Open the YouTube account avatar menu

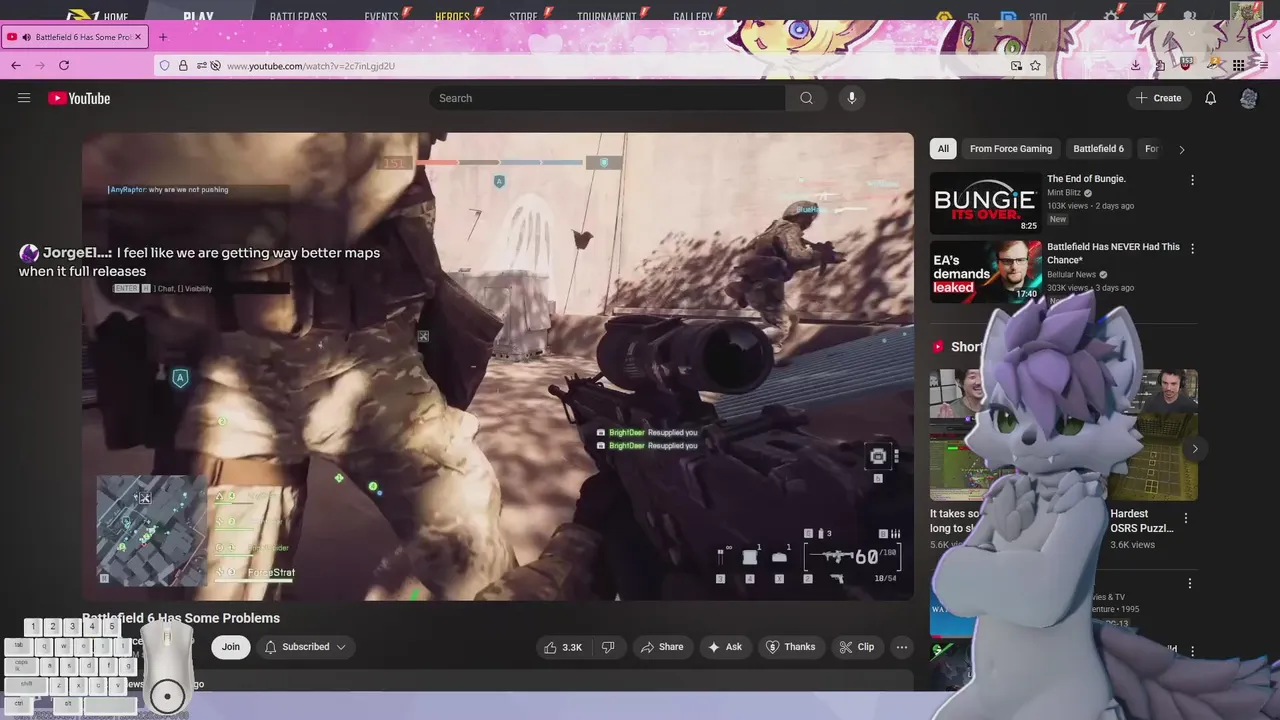(x=1248, y=98)
